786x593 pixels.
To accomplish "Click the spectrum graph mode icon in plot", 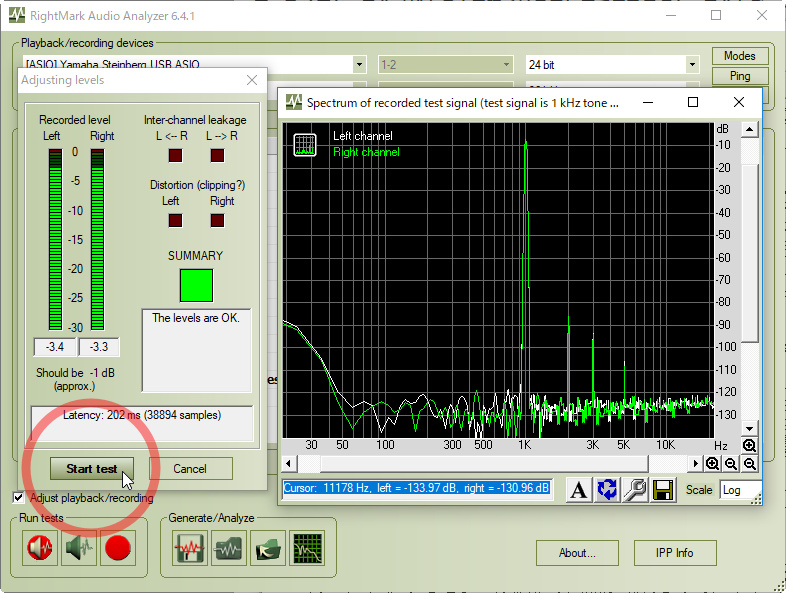I will click(305, 145).
